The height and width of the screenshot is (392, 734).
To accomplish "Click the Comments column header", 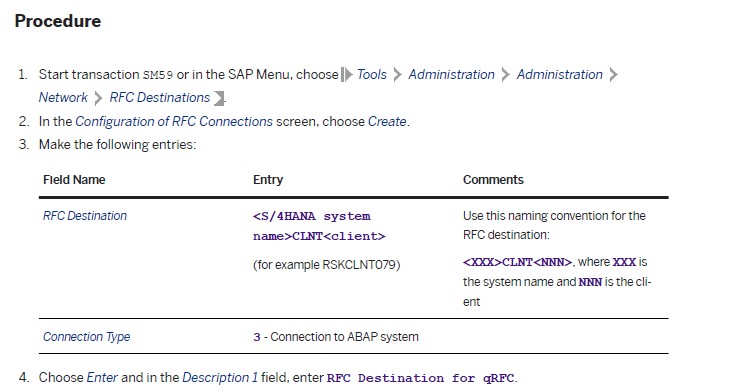I will pyautogui.click(x=493, y=180).
